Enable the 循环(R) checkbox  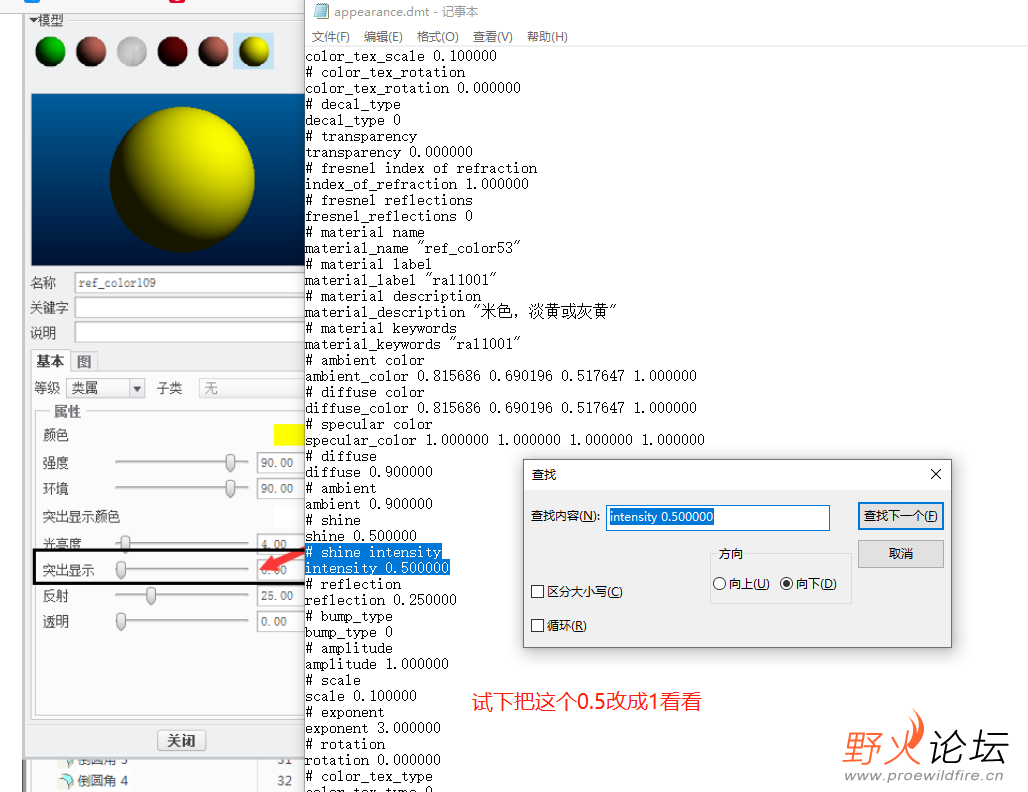pos(538,625)
